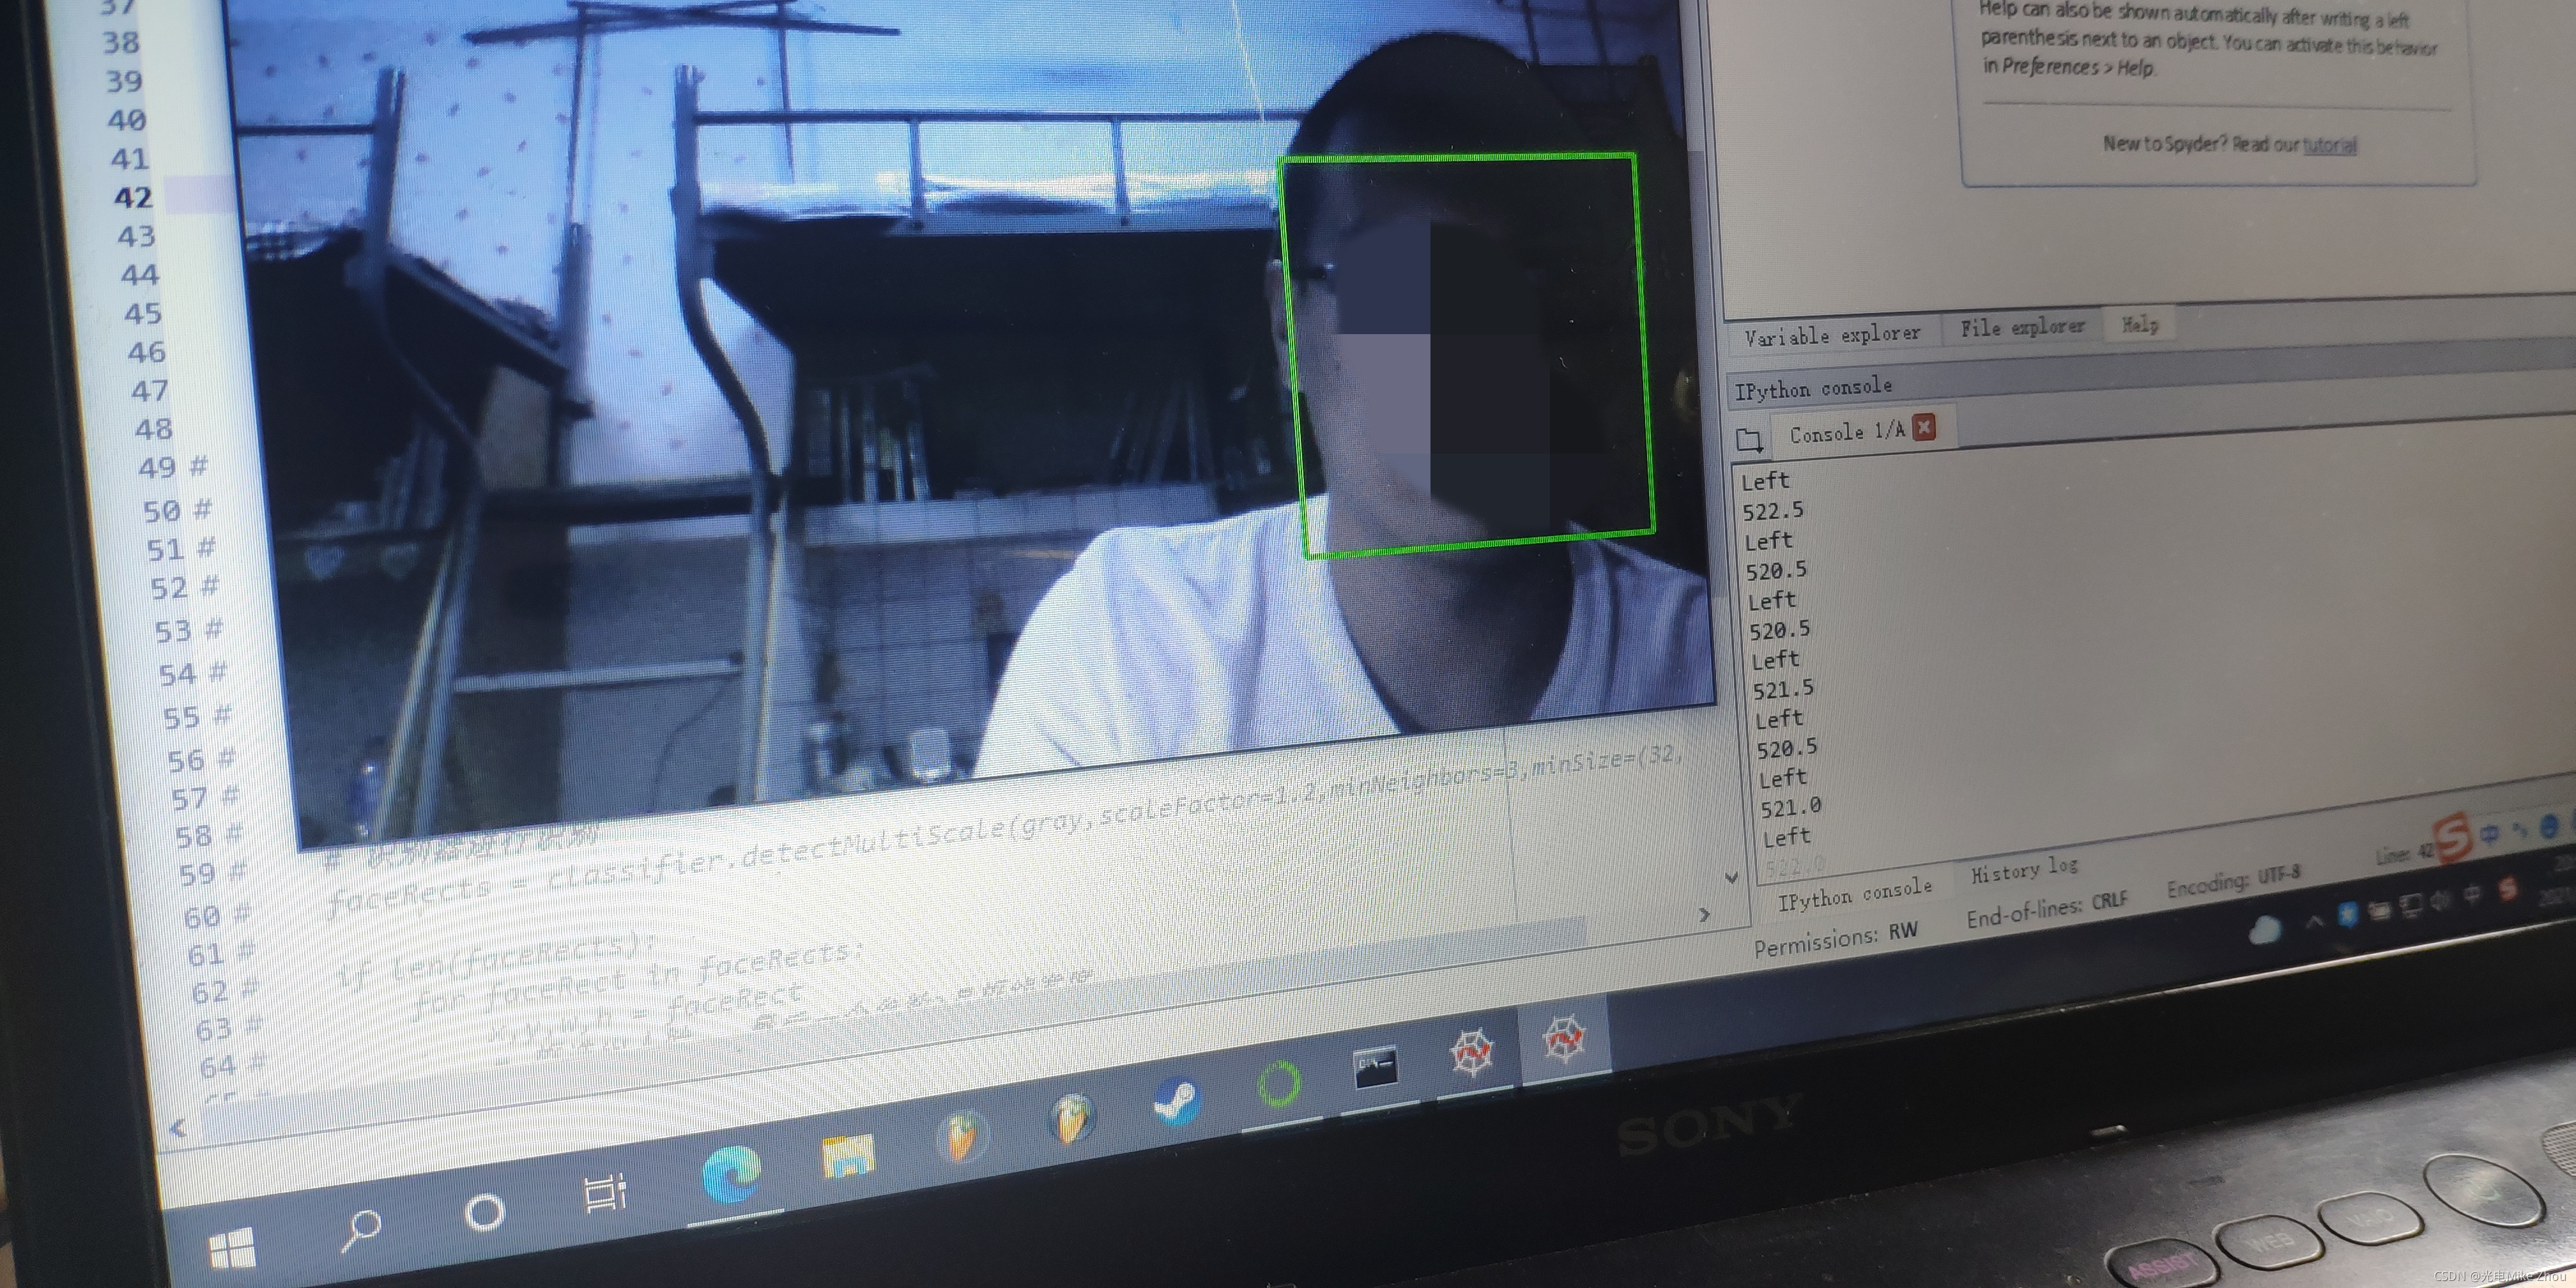Open the Windows Start menu
Image resolution: width=2576 pixels, height=1288 pixels.
232,1247
